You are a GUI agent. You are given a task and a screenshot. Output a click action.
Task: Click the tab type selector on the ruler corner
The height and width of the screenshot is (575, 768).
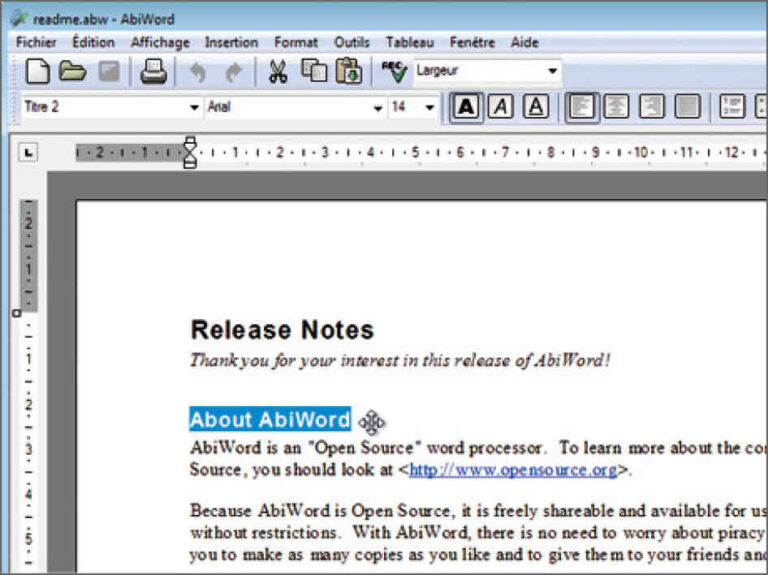(x=28, y=152)
